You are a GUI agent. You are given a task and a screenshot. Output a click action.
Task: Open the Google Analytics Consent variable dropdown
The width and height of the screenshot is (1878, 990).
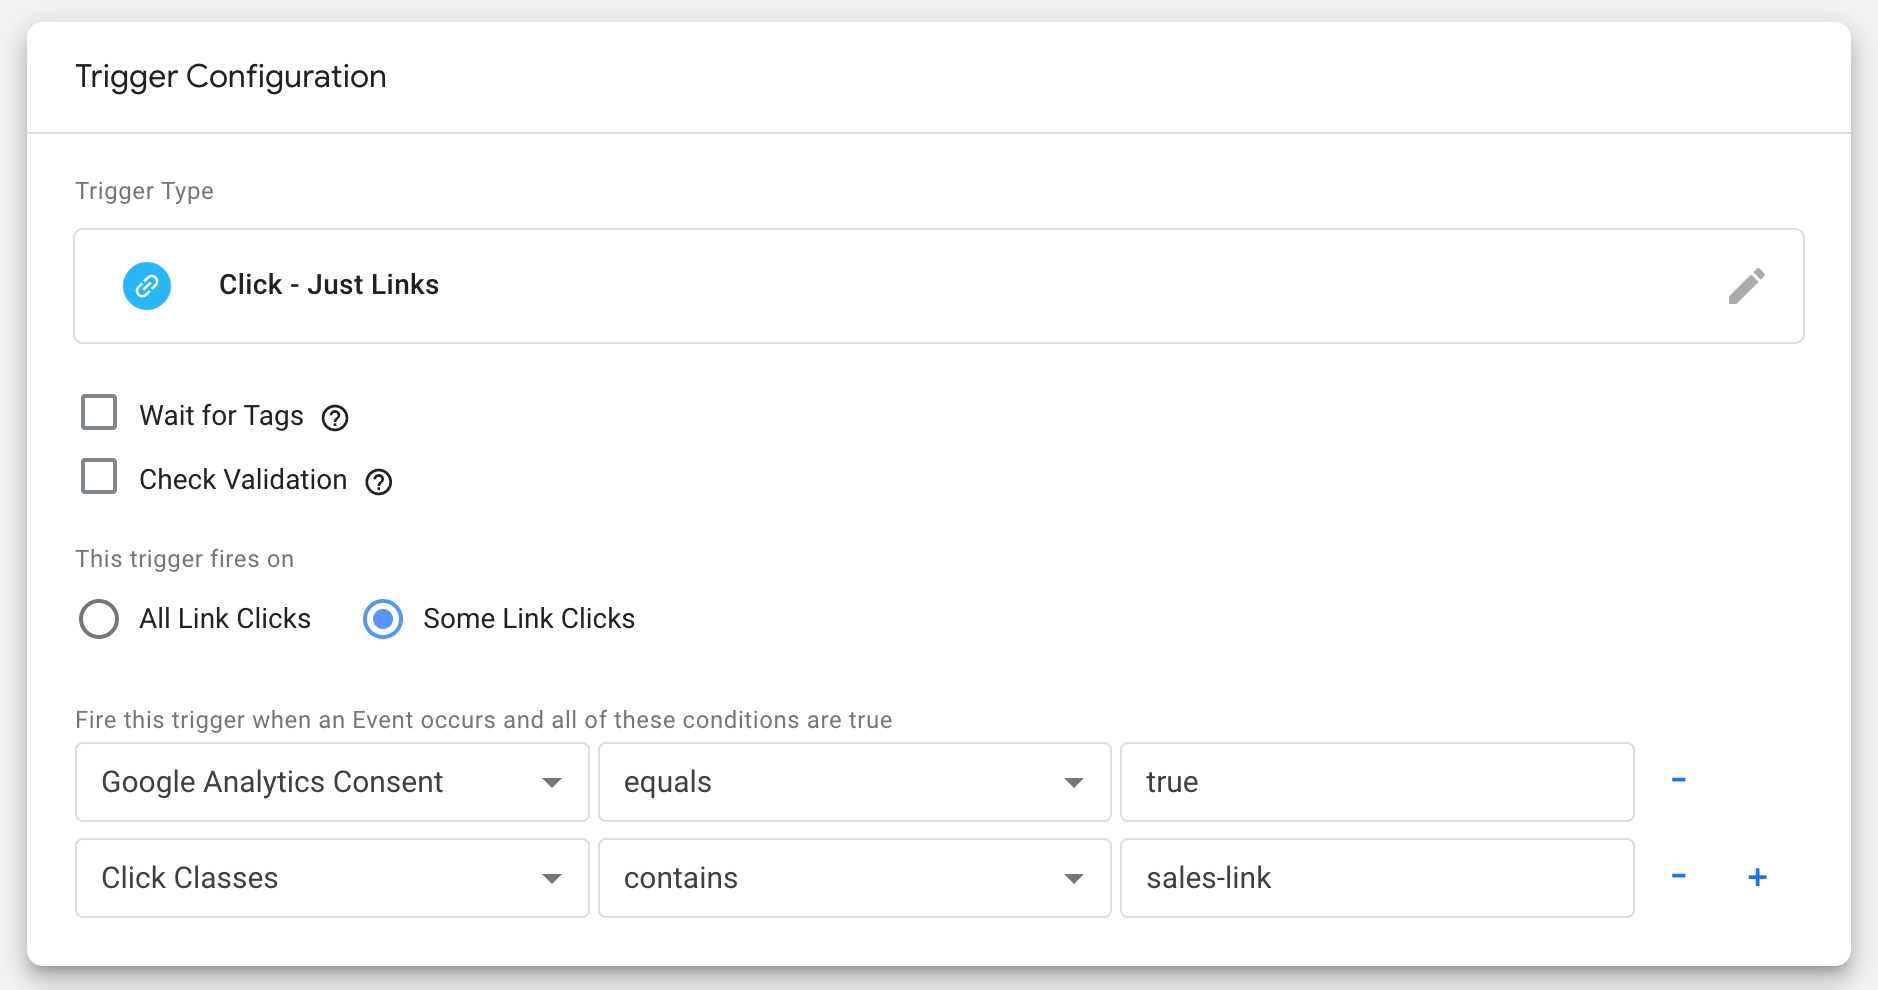click(x=332, y=782)
